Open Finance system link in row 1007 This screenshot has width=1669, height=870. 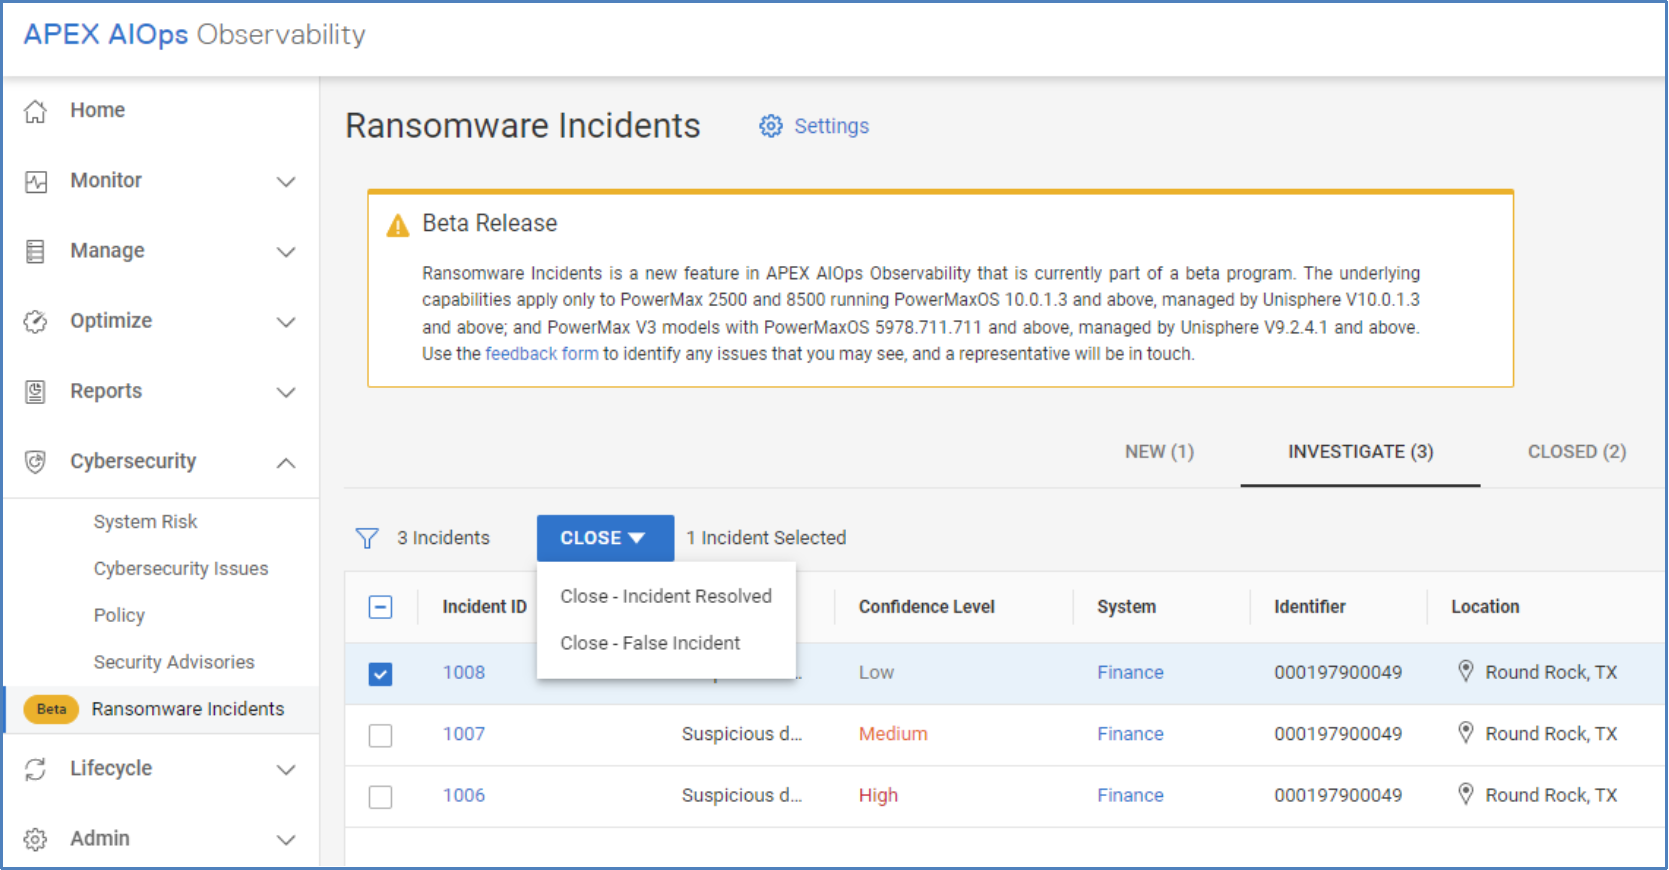tap(1130, 734)
